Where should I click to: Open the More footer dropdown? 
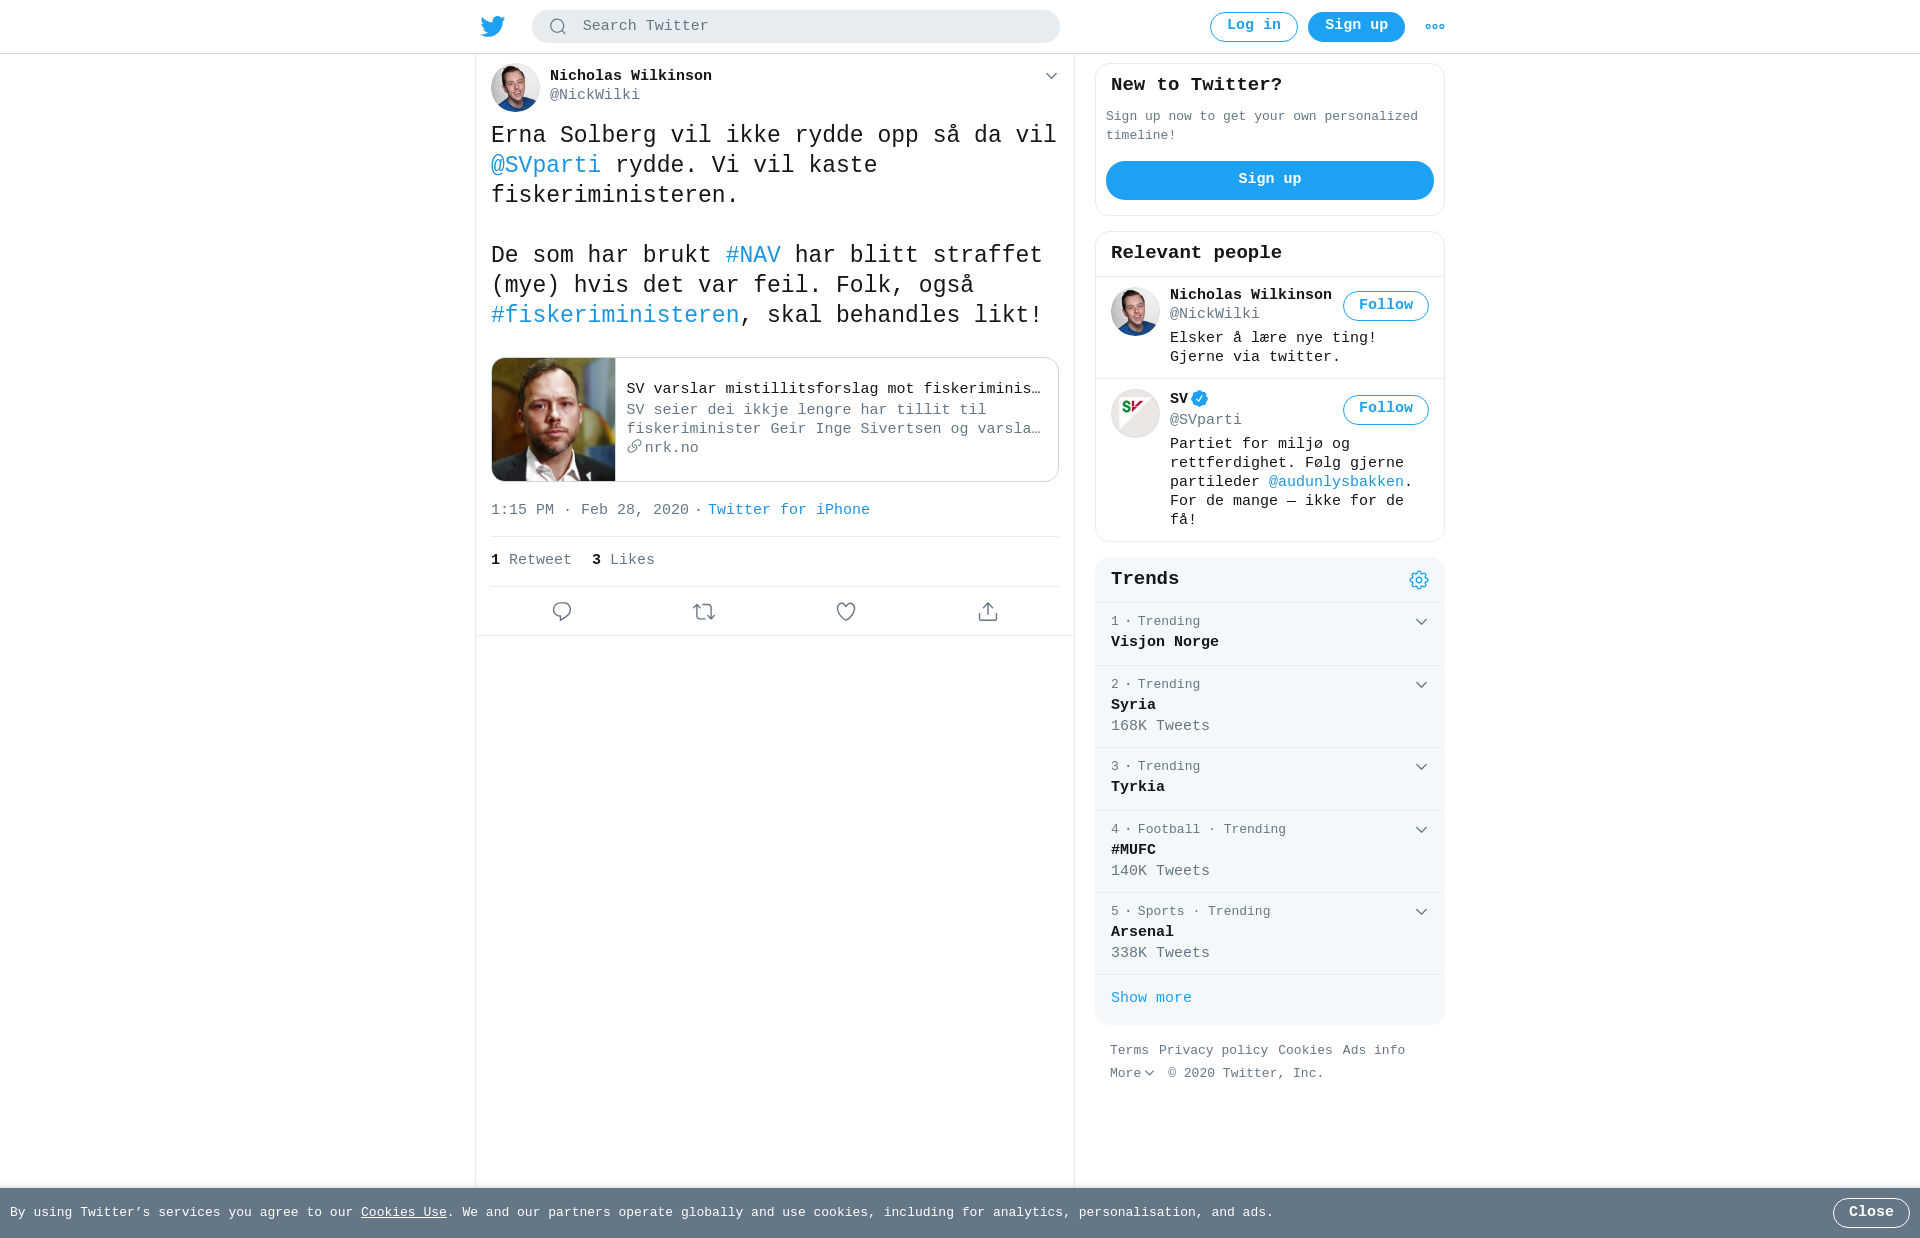tap(1132, 1073)
